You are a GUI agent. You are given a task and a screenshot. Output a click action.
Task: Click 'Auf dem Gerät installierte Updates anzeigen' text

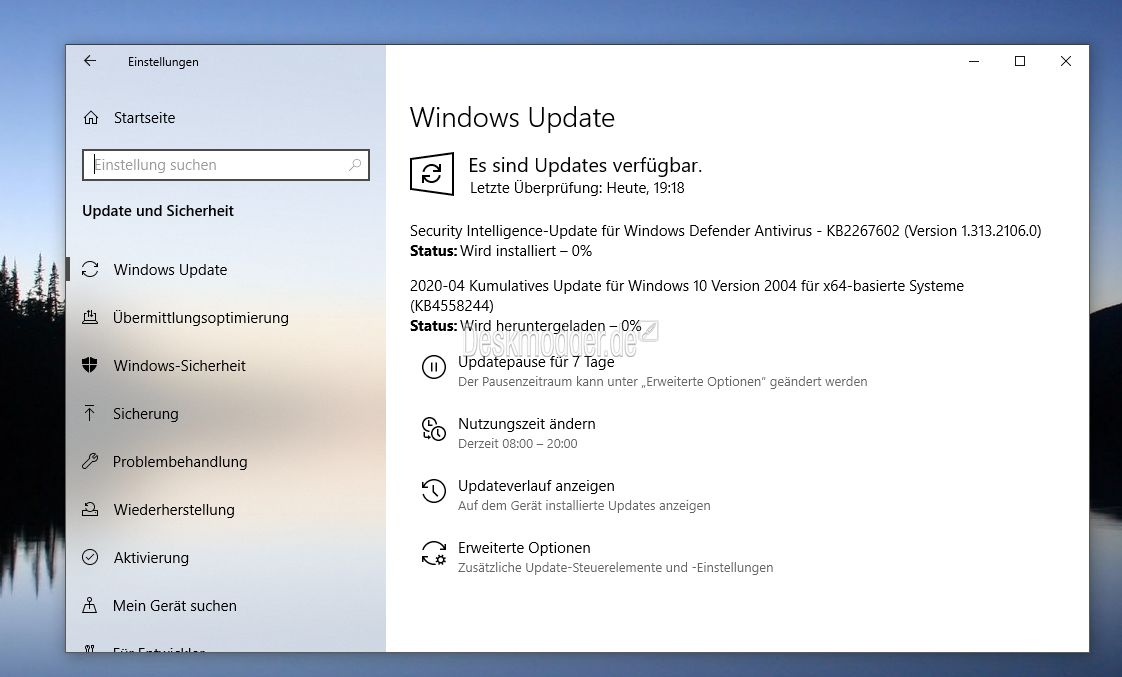[x=584, y=506]
